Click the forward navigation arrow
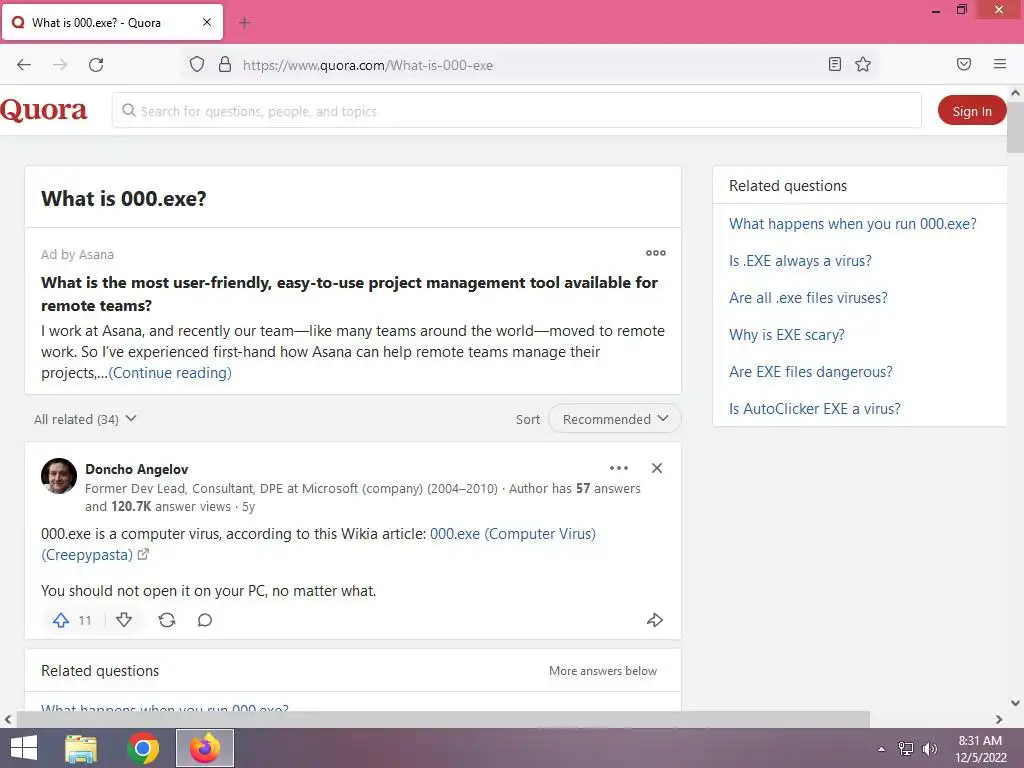The height and width of the screenshot is (768, 1024). (x=60, y=65)
